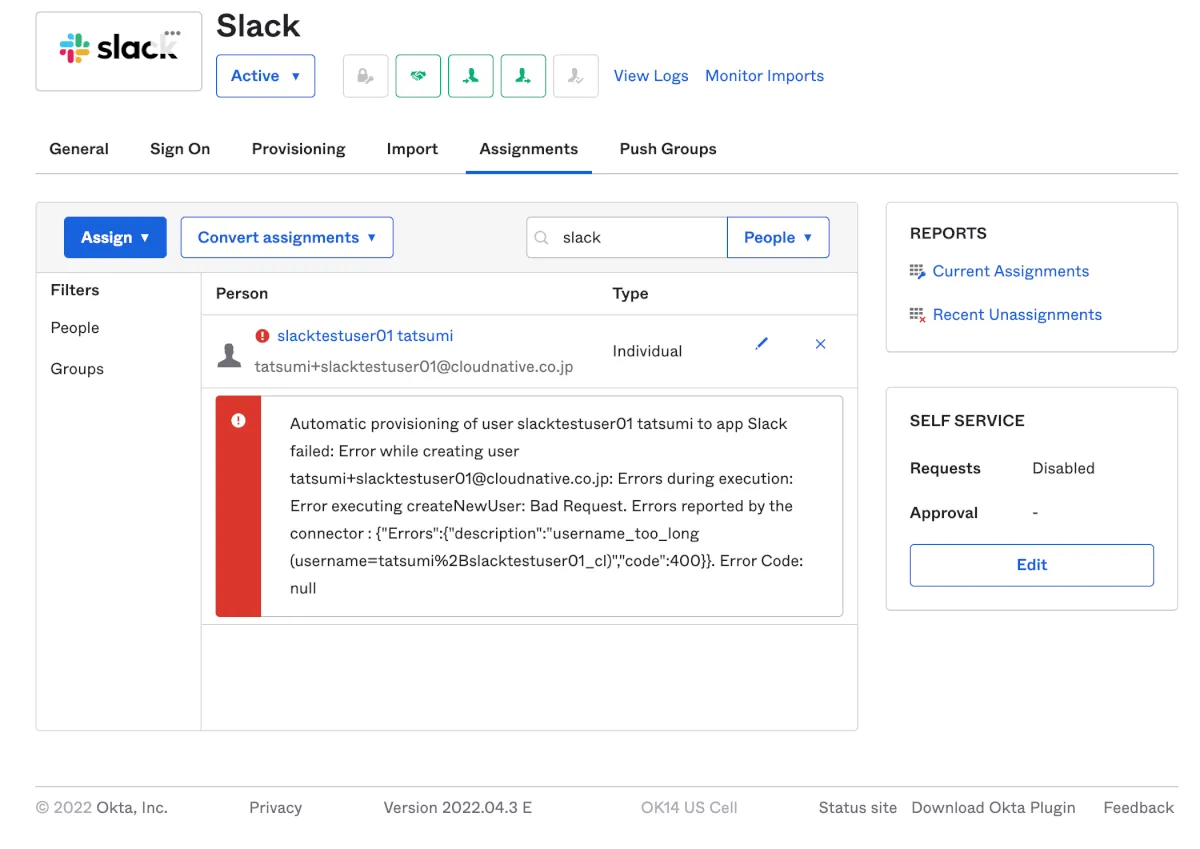Click the Edit button in Self Service

[1031, 565]
